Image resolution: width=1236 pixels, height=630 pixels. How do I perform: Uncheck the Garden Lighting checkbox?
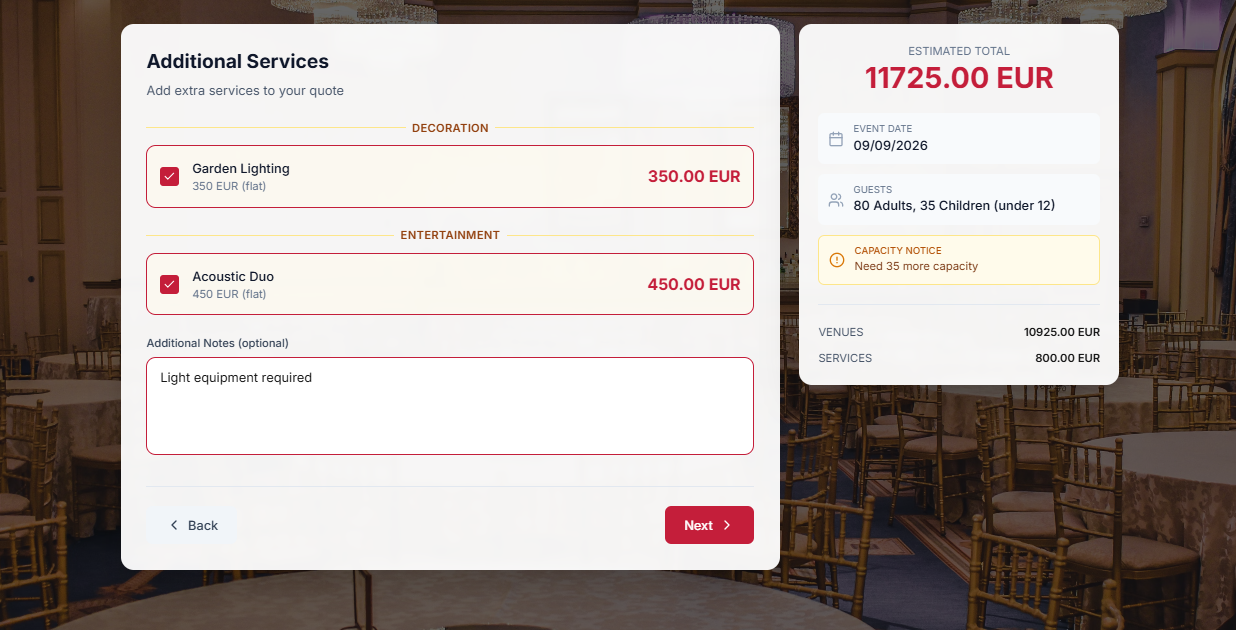point(169,176)
